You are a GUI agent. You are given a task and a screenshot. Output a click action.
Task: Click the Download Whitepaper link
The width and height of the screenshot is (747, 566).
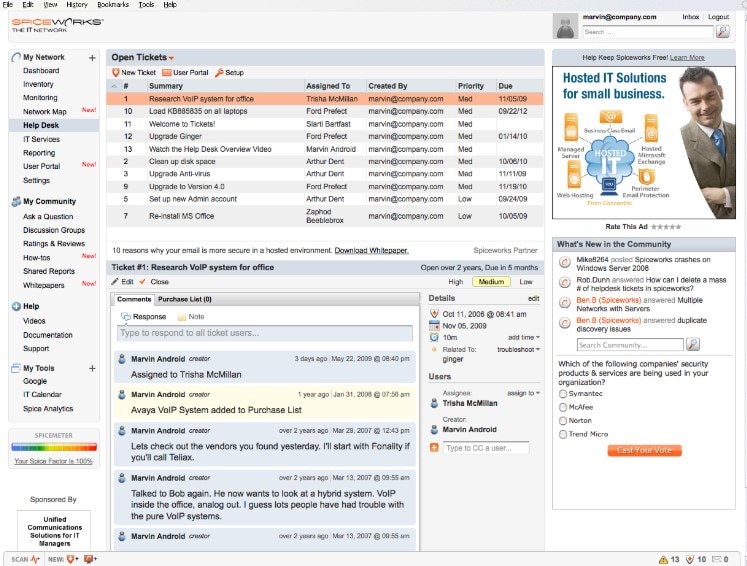click(371, 251)
